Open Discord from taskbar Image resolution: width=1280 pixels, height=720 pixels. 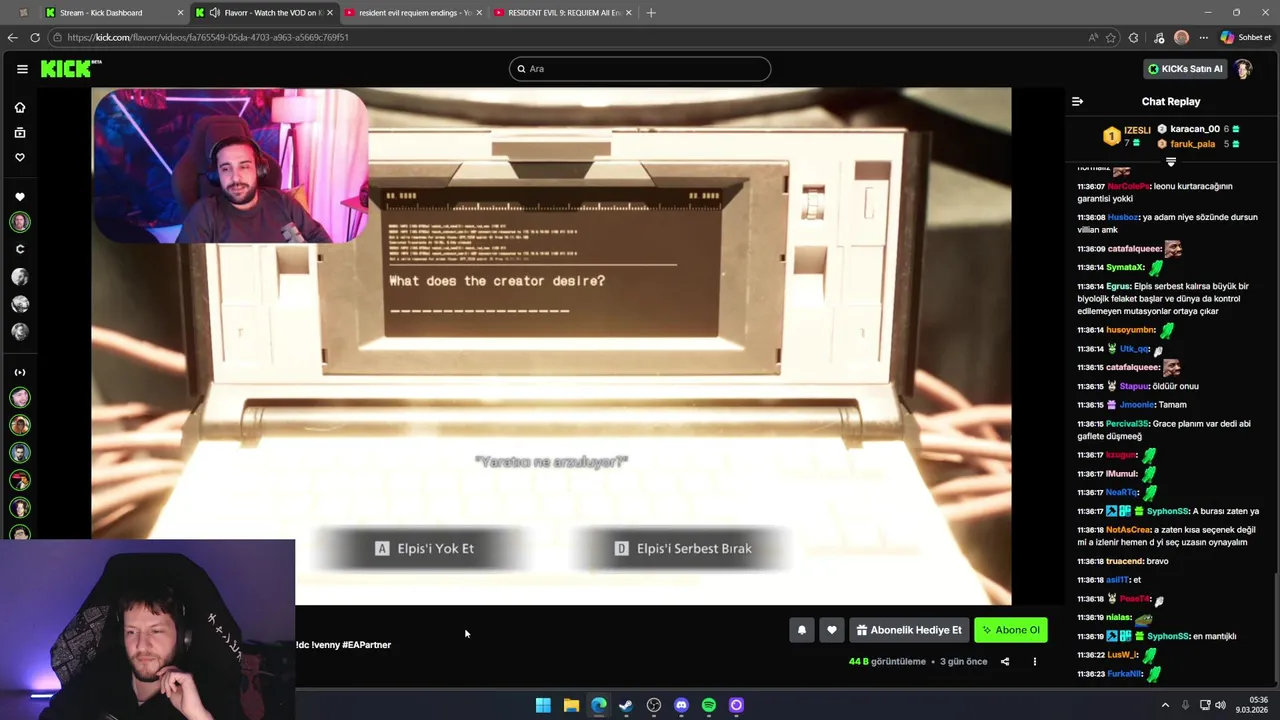click(x=681, y=705)
